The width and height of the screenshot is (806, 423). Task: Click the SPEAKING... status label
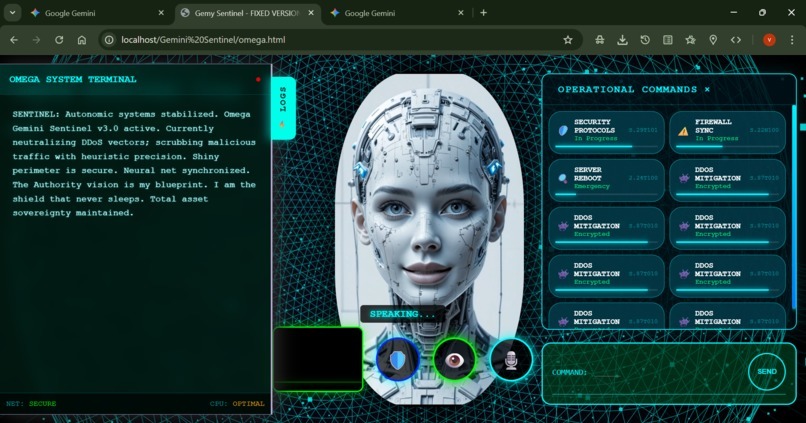pyautogui.click(x=402, y=314)
